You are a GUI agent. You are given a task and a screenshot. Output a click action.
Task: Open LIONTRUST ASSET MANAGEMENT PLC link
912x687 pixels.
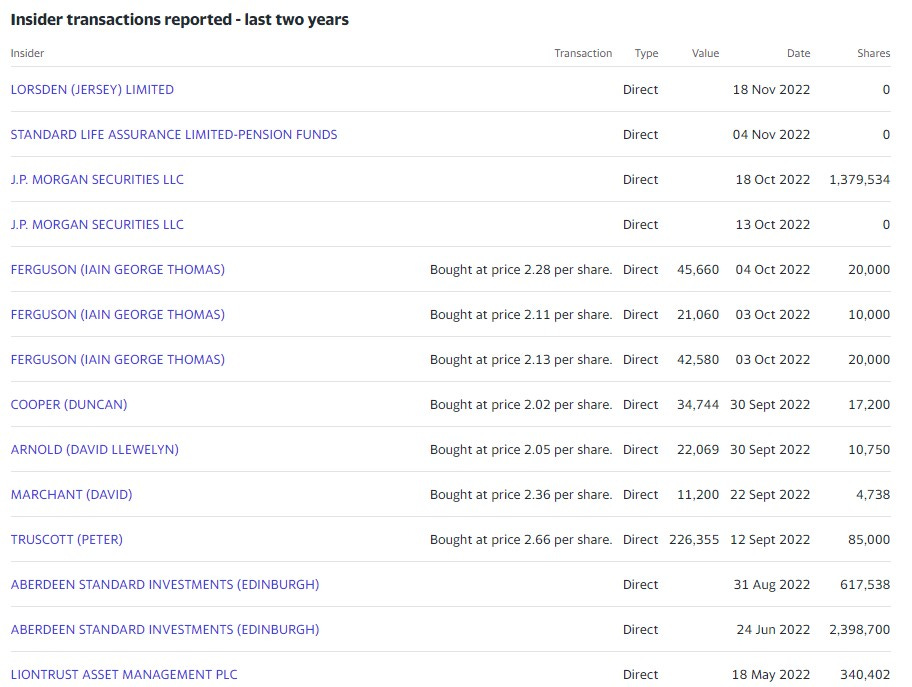tap(124, 674)
